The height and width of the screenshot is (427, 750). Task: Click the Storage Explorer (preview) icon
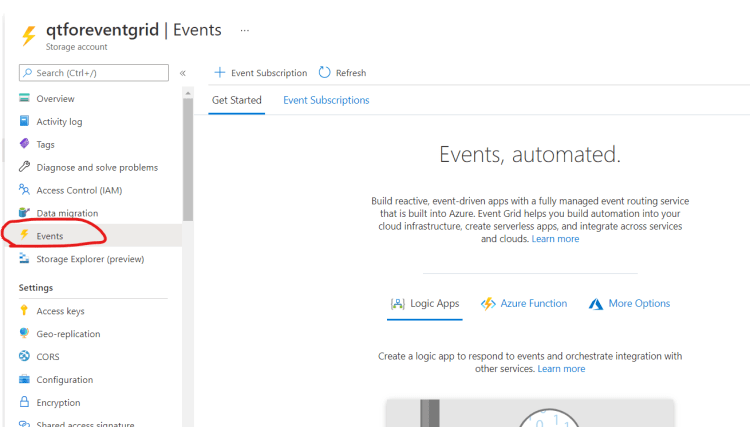[24, 258]
